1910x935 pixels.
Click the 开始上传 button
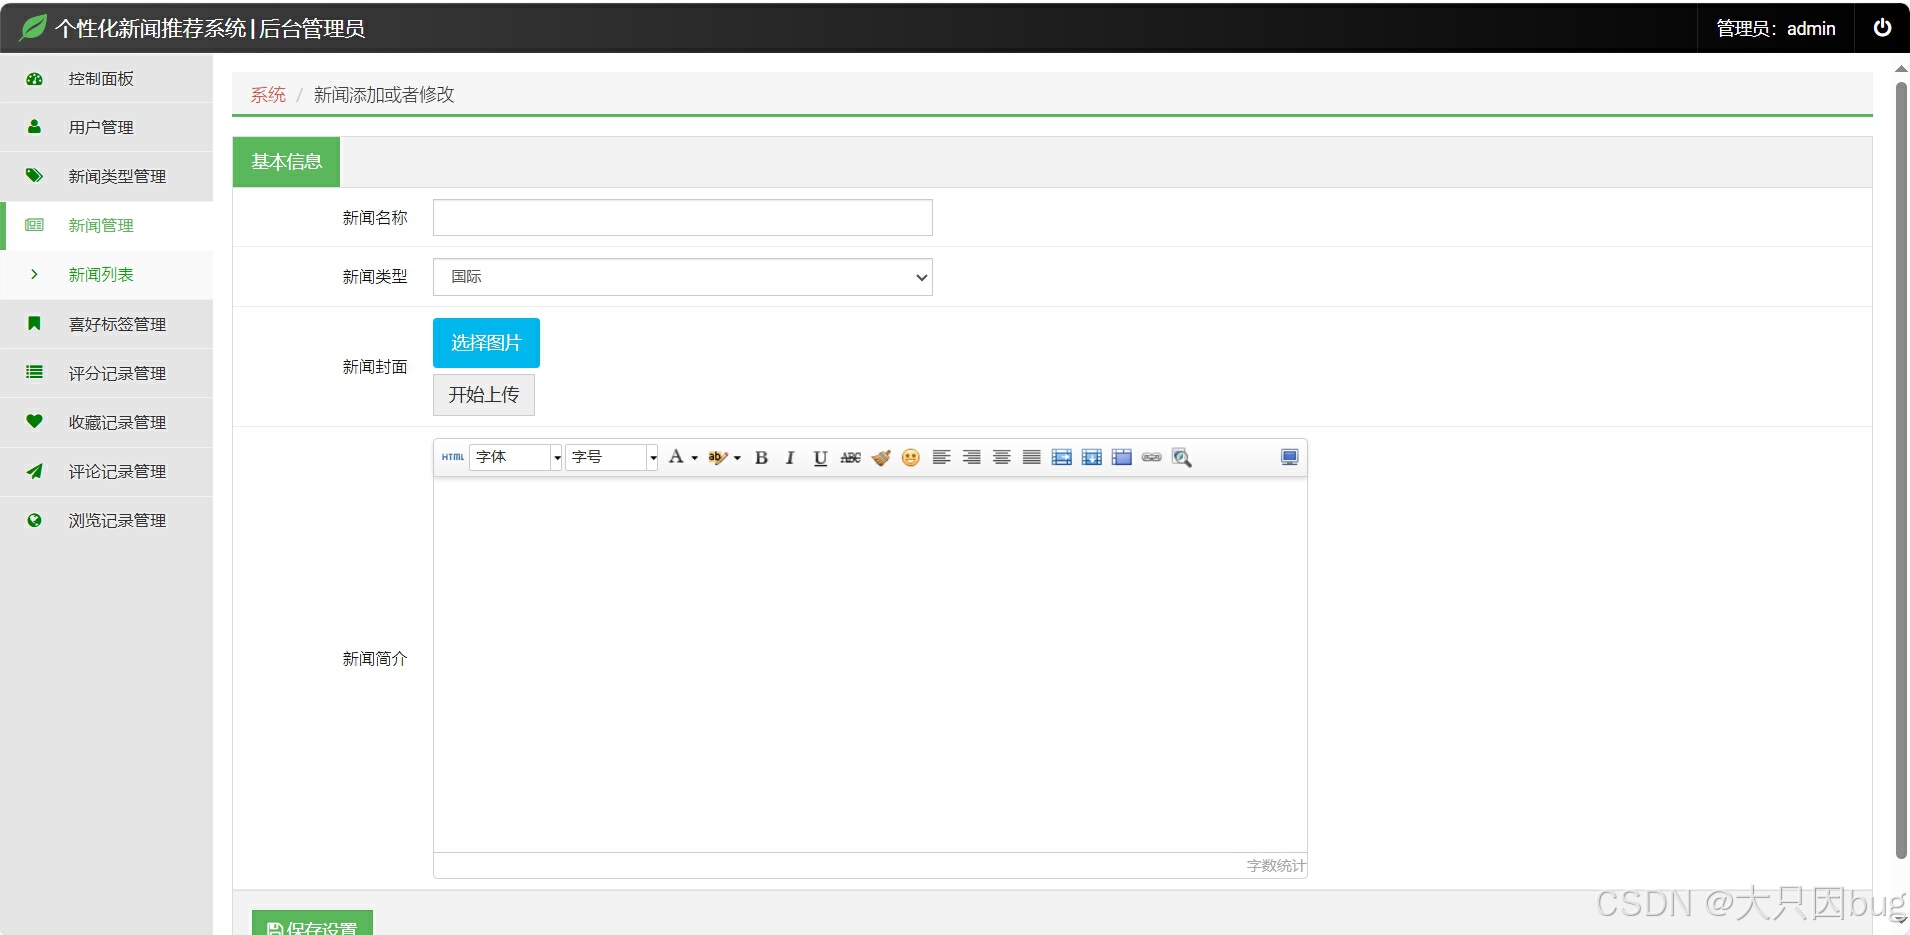tap(484, 395)
